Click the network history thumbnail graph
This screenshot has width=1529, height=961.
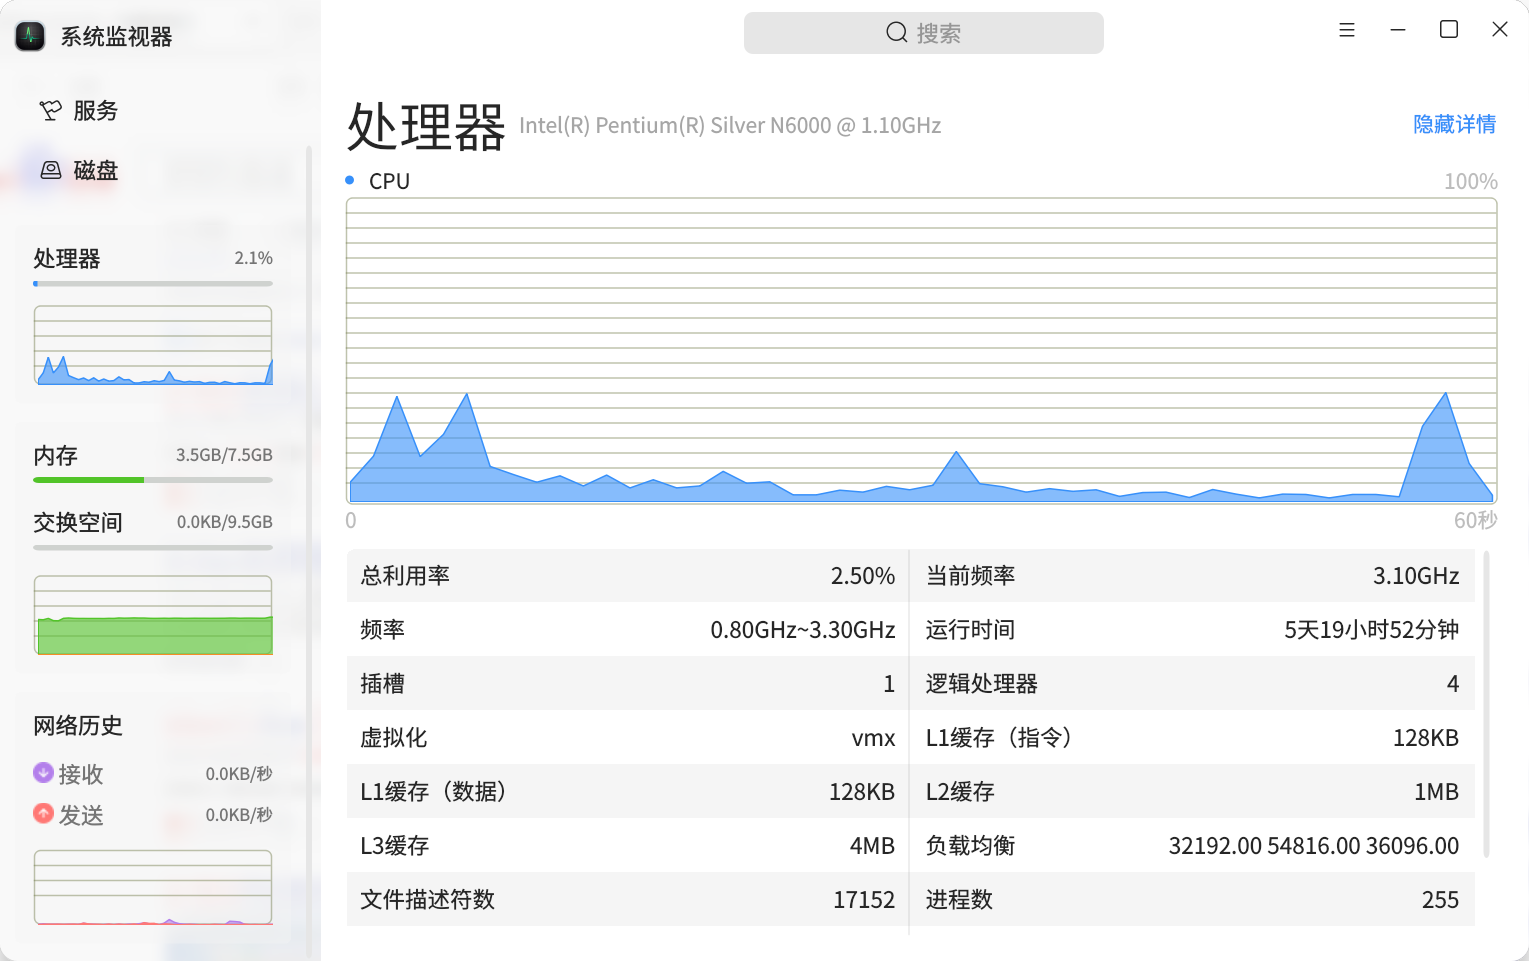tap(153, 887)
